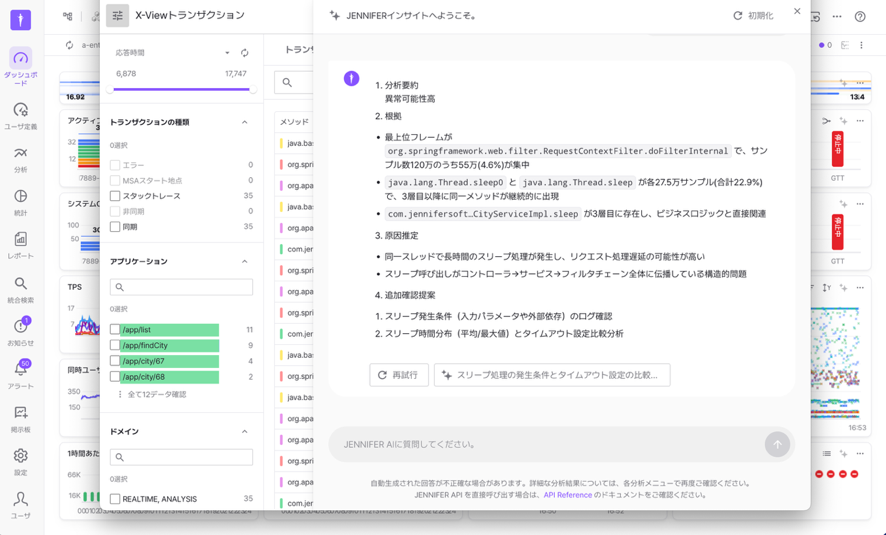The height and width of the screenshot is (535, 886).
Task: Refresh the 応答時間 filter
Action: [x=245, y=53]
